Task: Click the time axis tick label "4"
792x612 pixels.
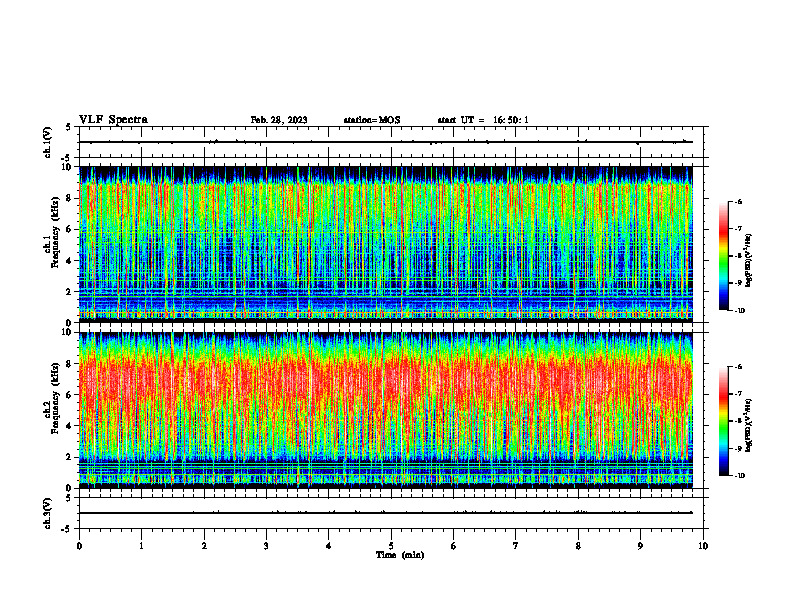Action: pos(328,546)
